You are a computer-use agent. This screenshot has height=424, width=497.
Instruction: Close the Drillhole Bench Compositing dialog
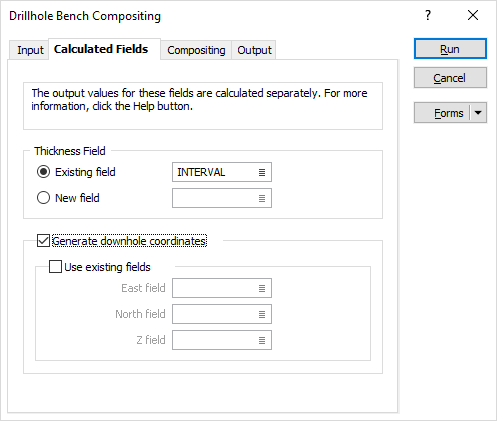tap(473, 15)
